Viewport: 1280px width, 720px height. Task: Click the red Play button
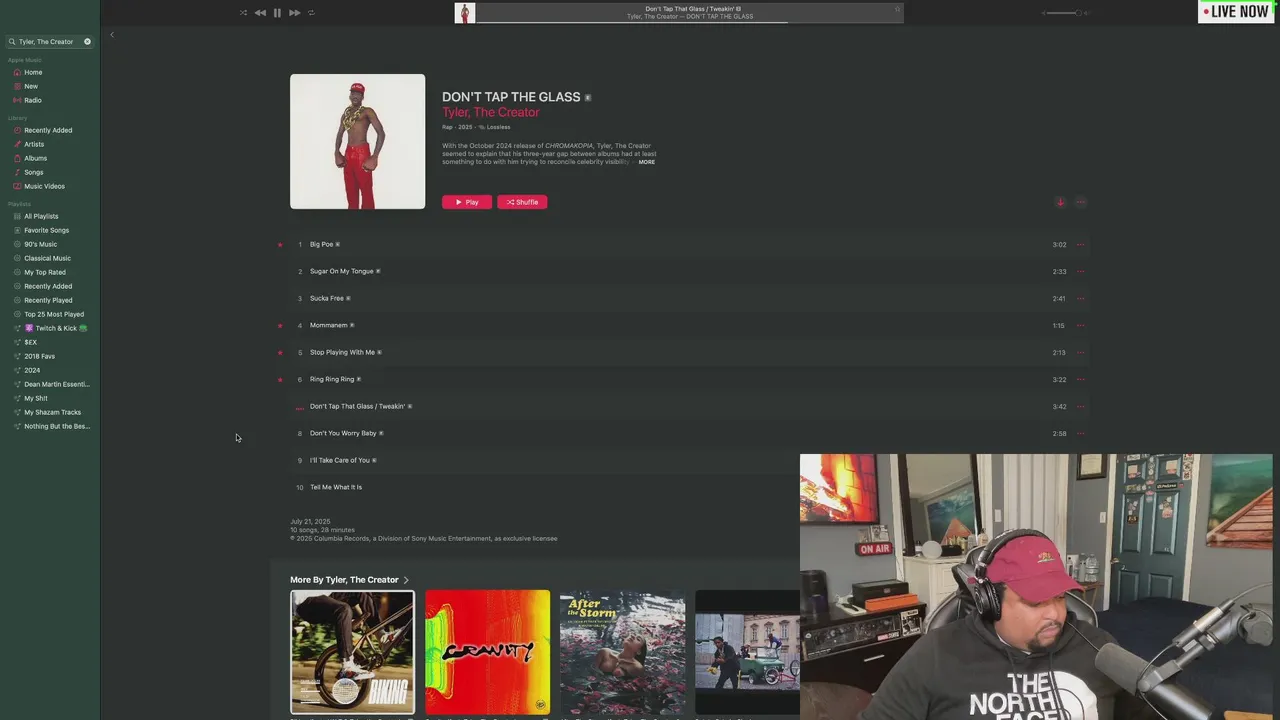pos(467,202)
